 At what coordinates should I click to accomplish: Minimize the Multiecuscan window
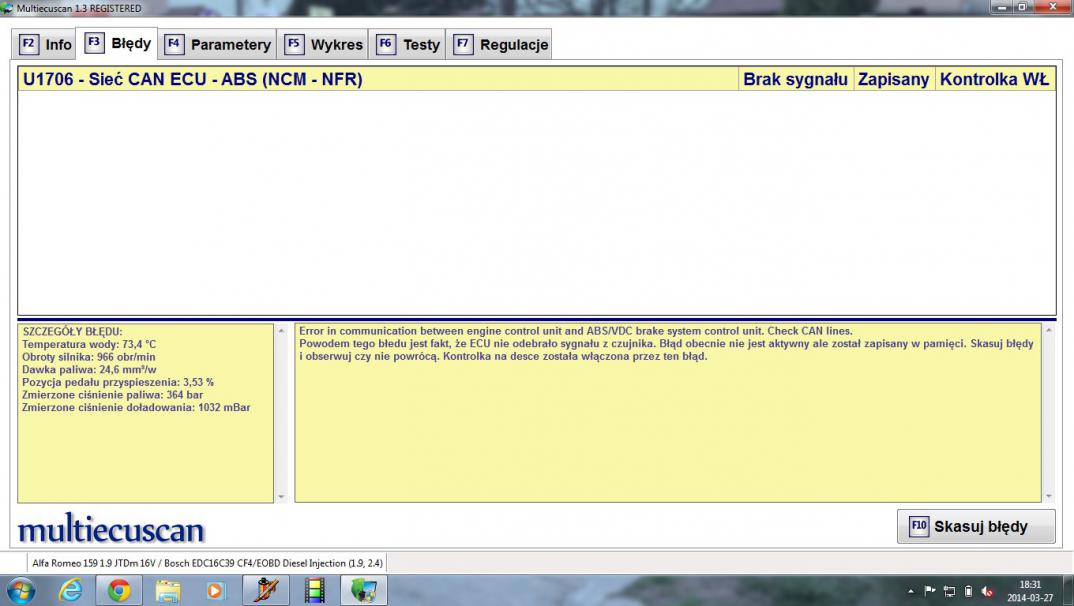pyautogui.click(x=1001, y=8)
